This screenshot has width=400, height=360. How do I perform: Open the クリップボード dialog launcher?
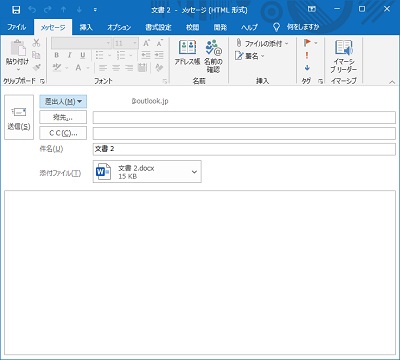coord(42,81)
